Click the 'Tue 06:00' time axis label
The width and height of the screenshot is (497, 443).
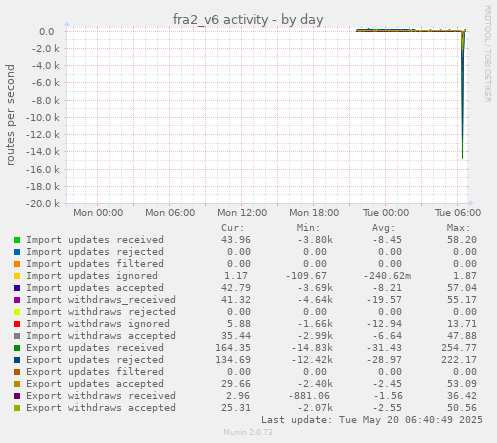coord(458,213)
